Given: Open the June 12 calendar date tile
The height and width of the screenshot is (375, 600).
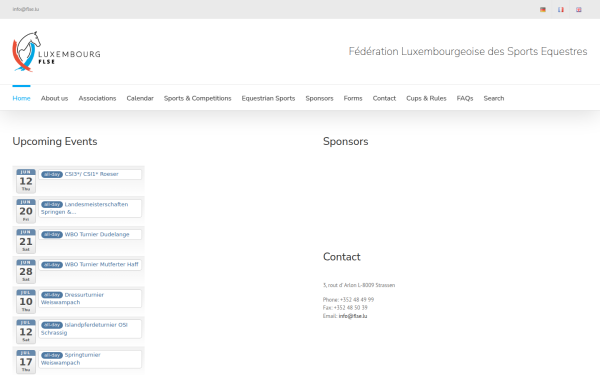Looking at the screenshot, I should tap(26, 181).
